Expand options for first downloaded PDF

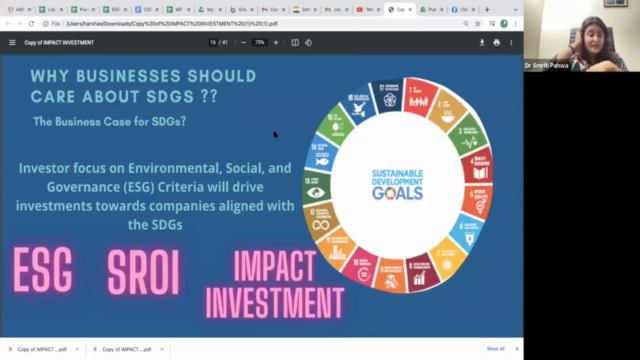(x=77, y=349)
